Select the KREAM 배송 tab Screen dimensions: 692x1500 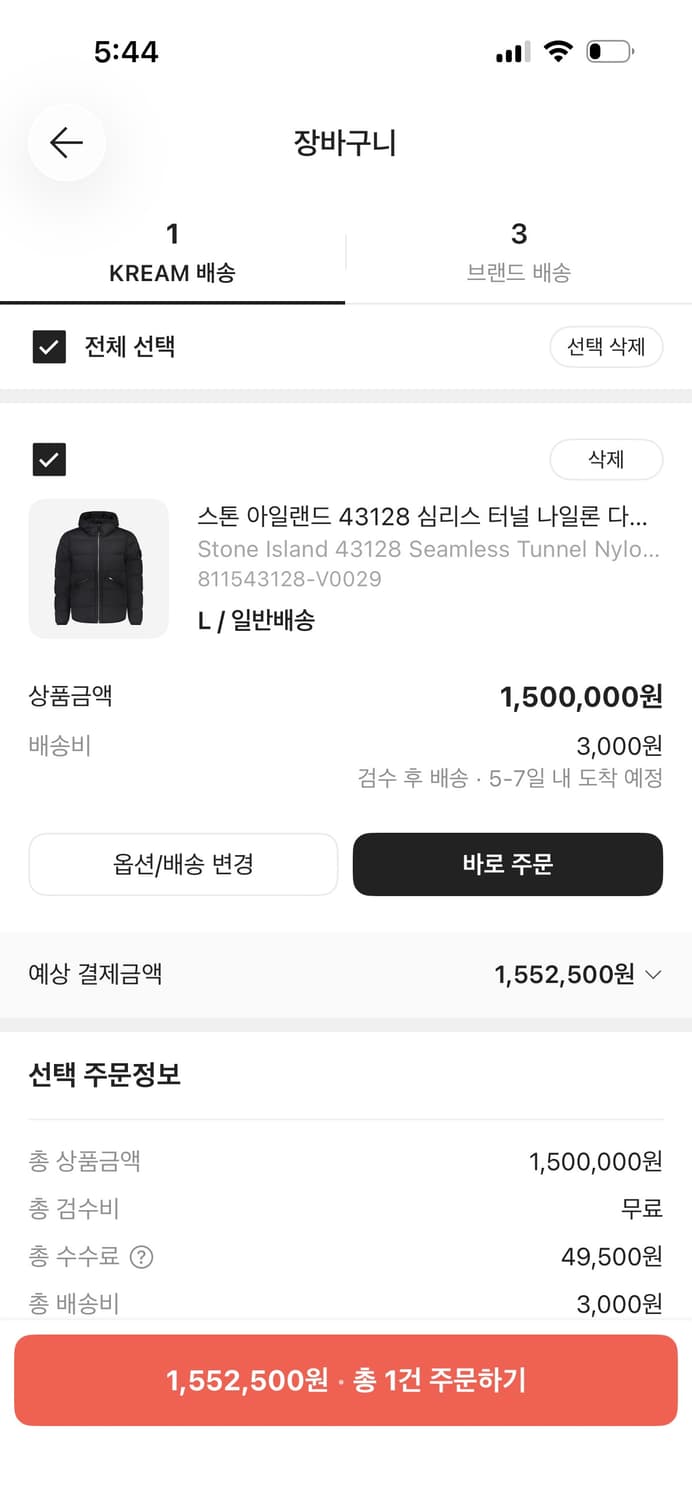click(172, 250)
